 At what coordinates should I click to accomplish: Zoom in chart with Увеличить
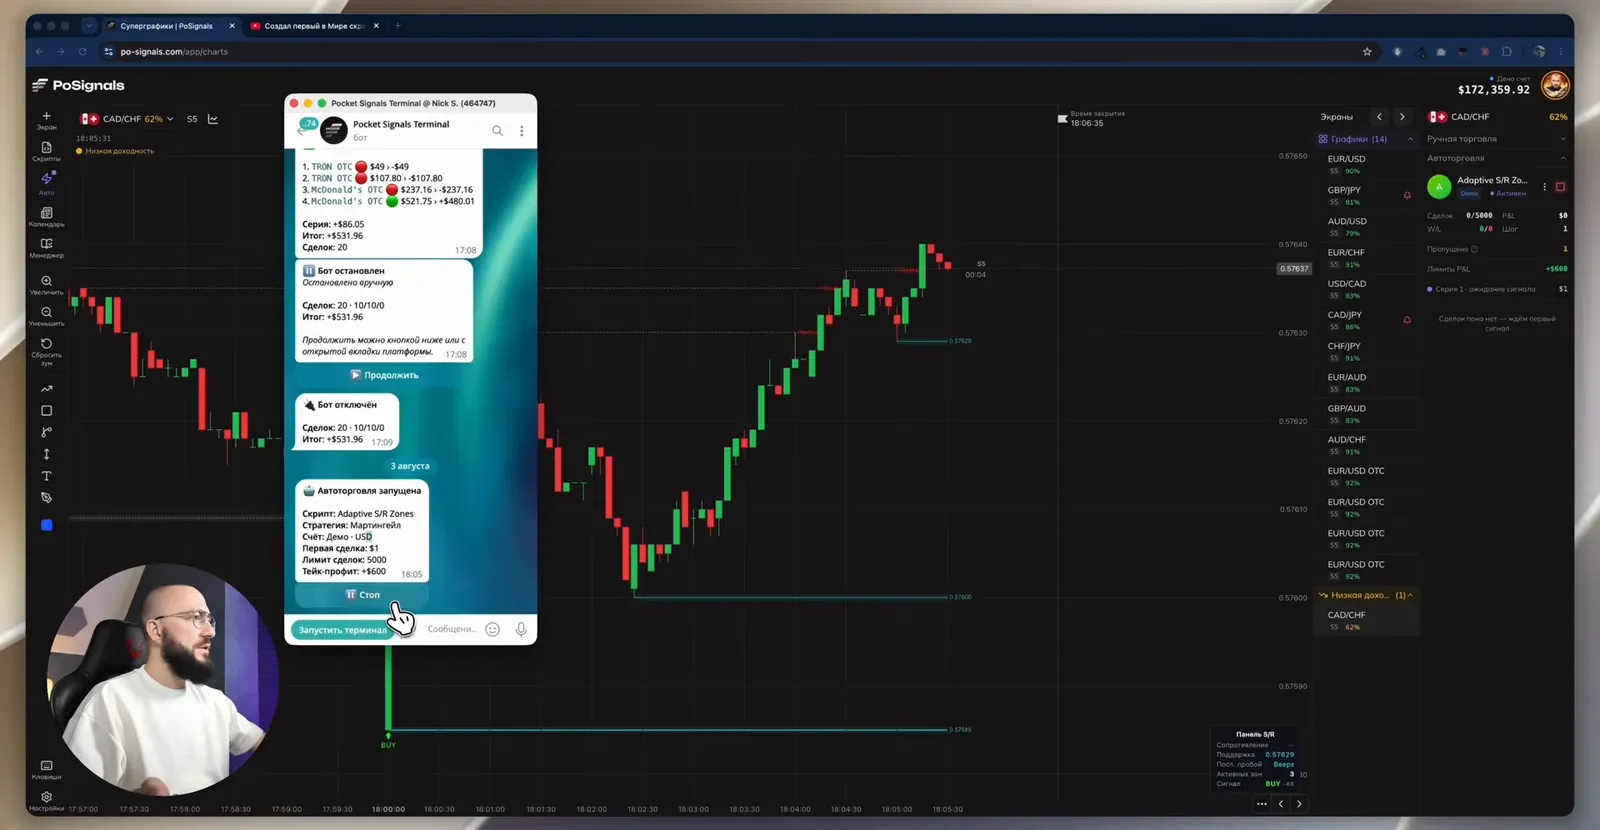coord(46,285)
